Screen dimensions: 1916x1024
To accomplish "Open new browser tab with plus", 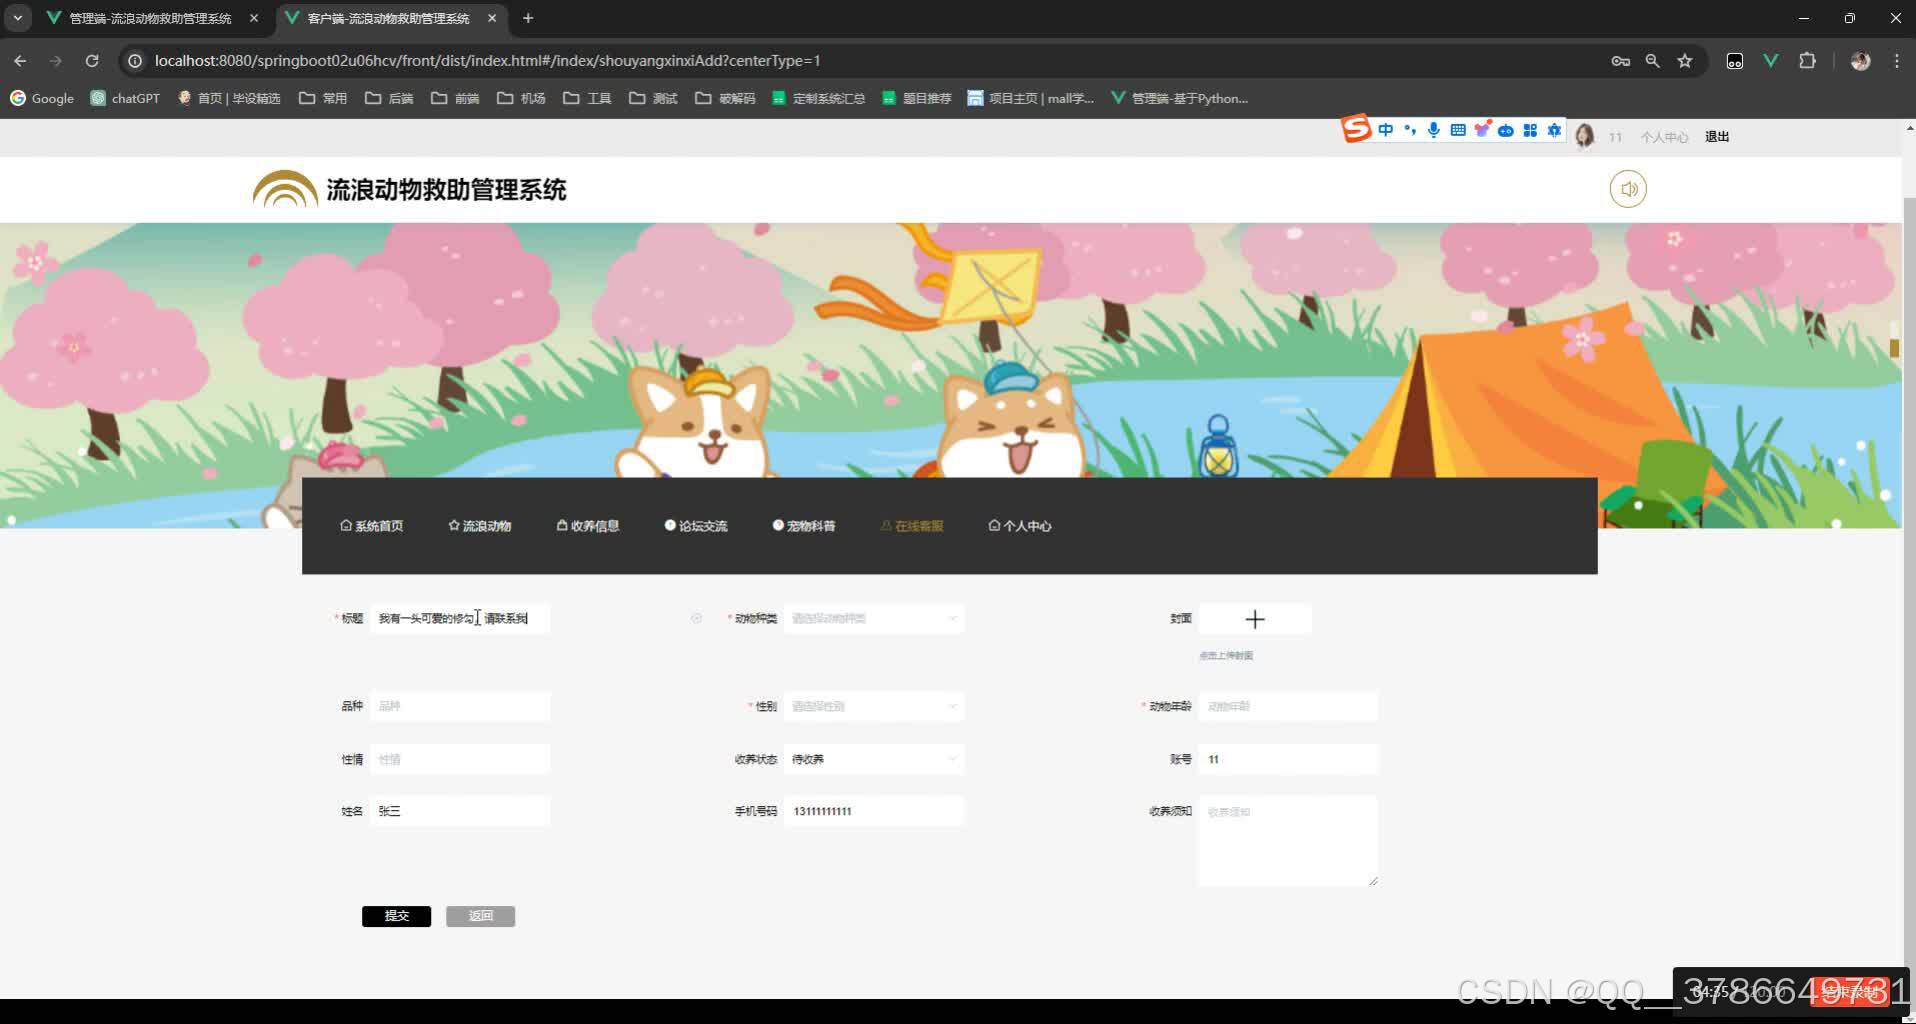I will click(528, 18).
